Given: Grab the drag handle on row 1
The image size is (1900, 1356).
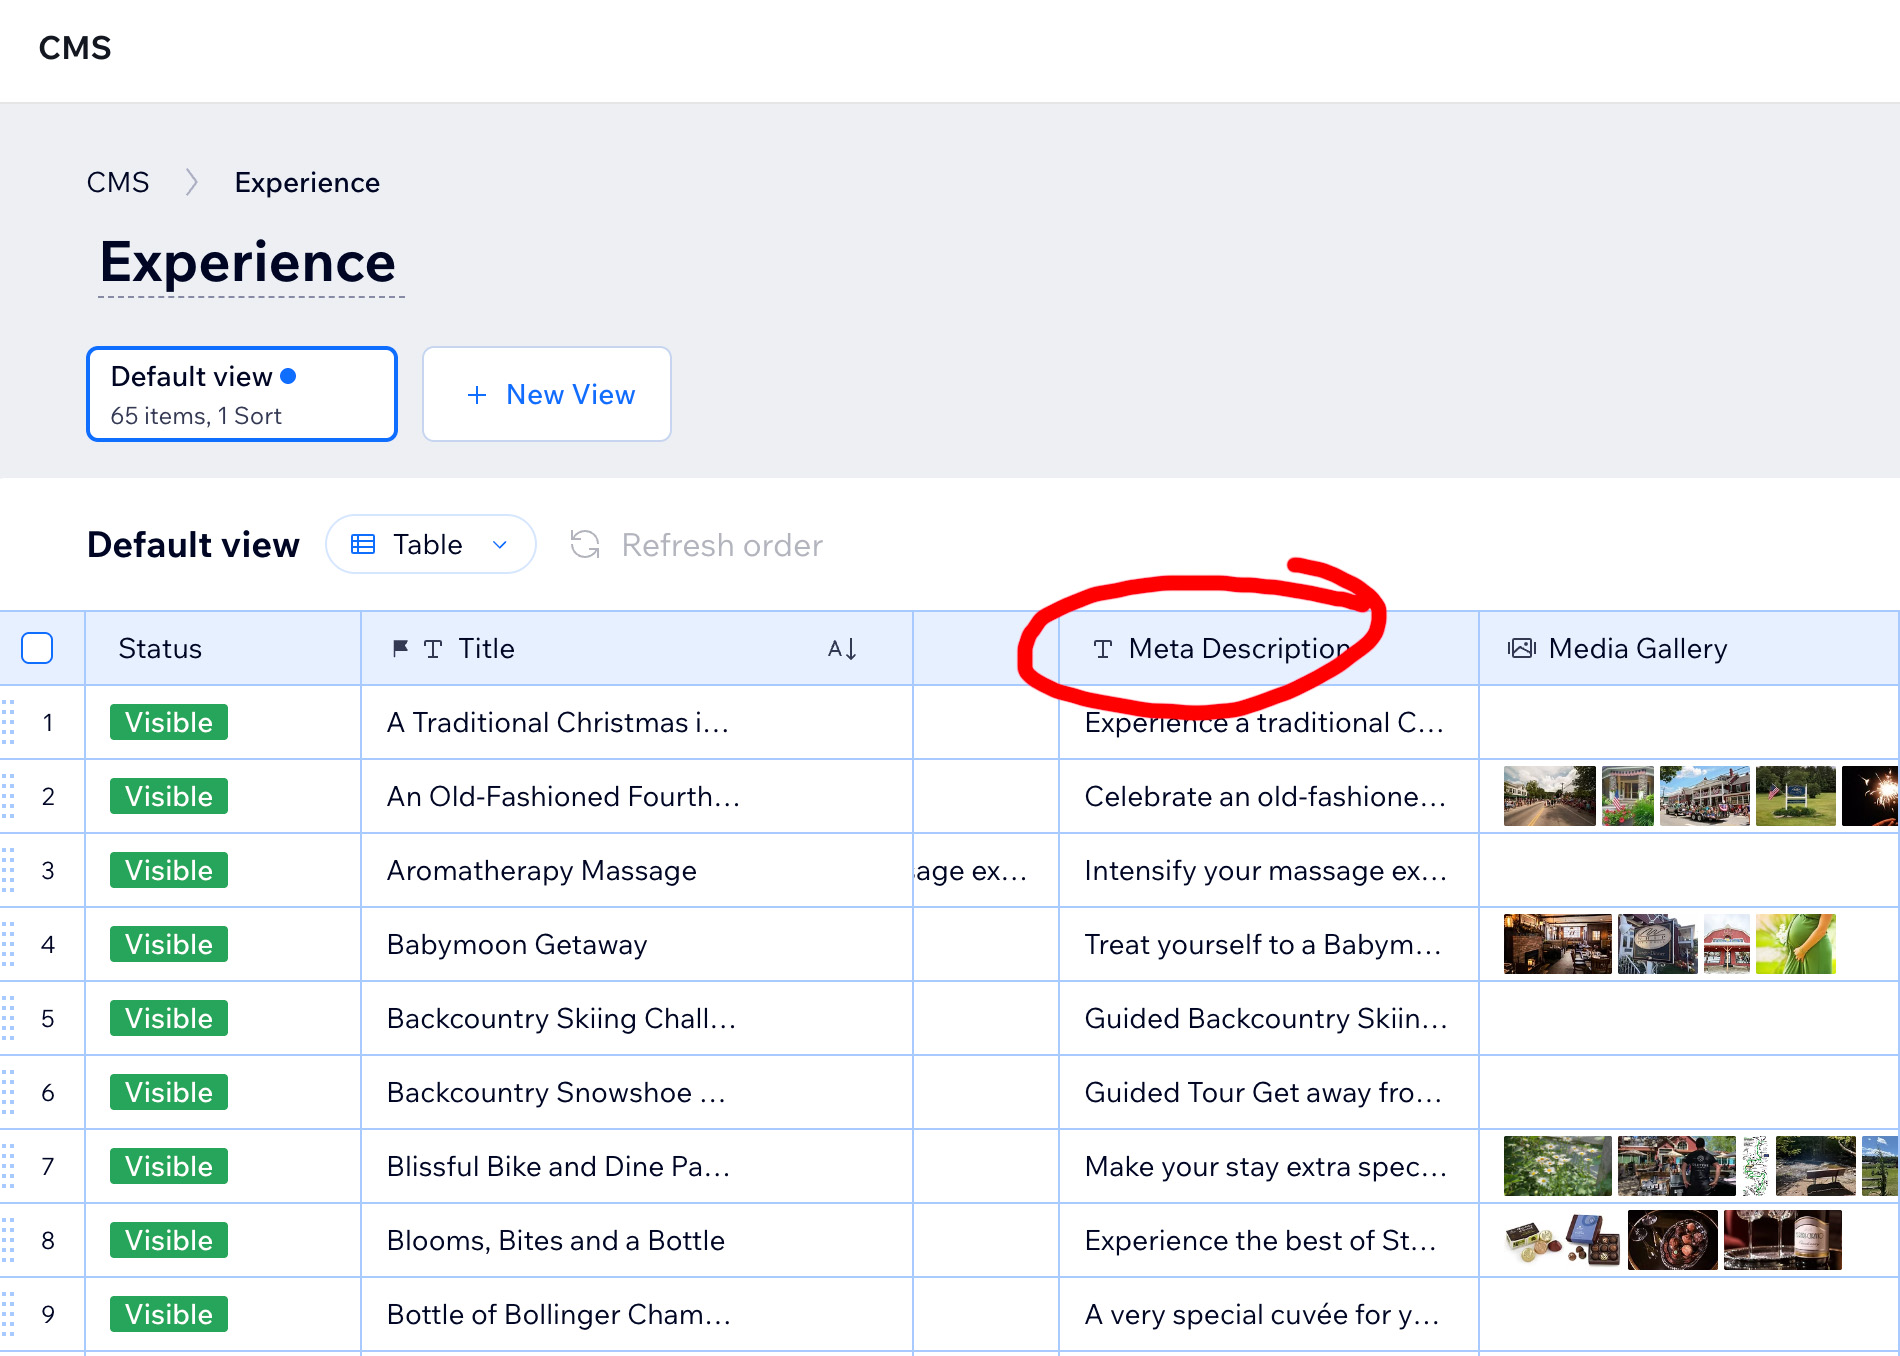Looking at the screenshot, I should coord(10,722).
